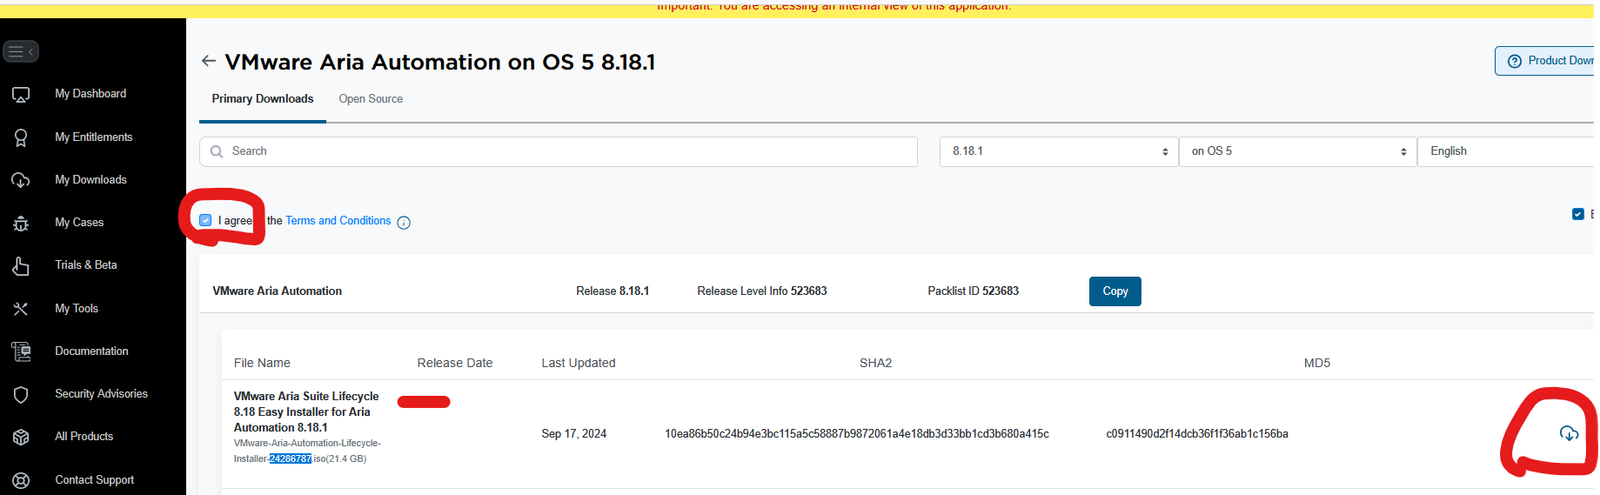The width and height of the screenshot is (1600, 495).
Task: Click the MD5 hash starting c0911490
Action: (x=1197, y=434)
